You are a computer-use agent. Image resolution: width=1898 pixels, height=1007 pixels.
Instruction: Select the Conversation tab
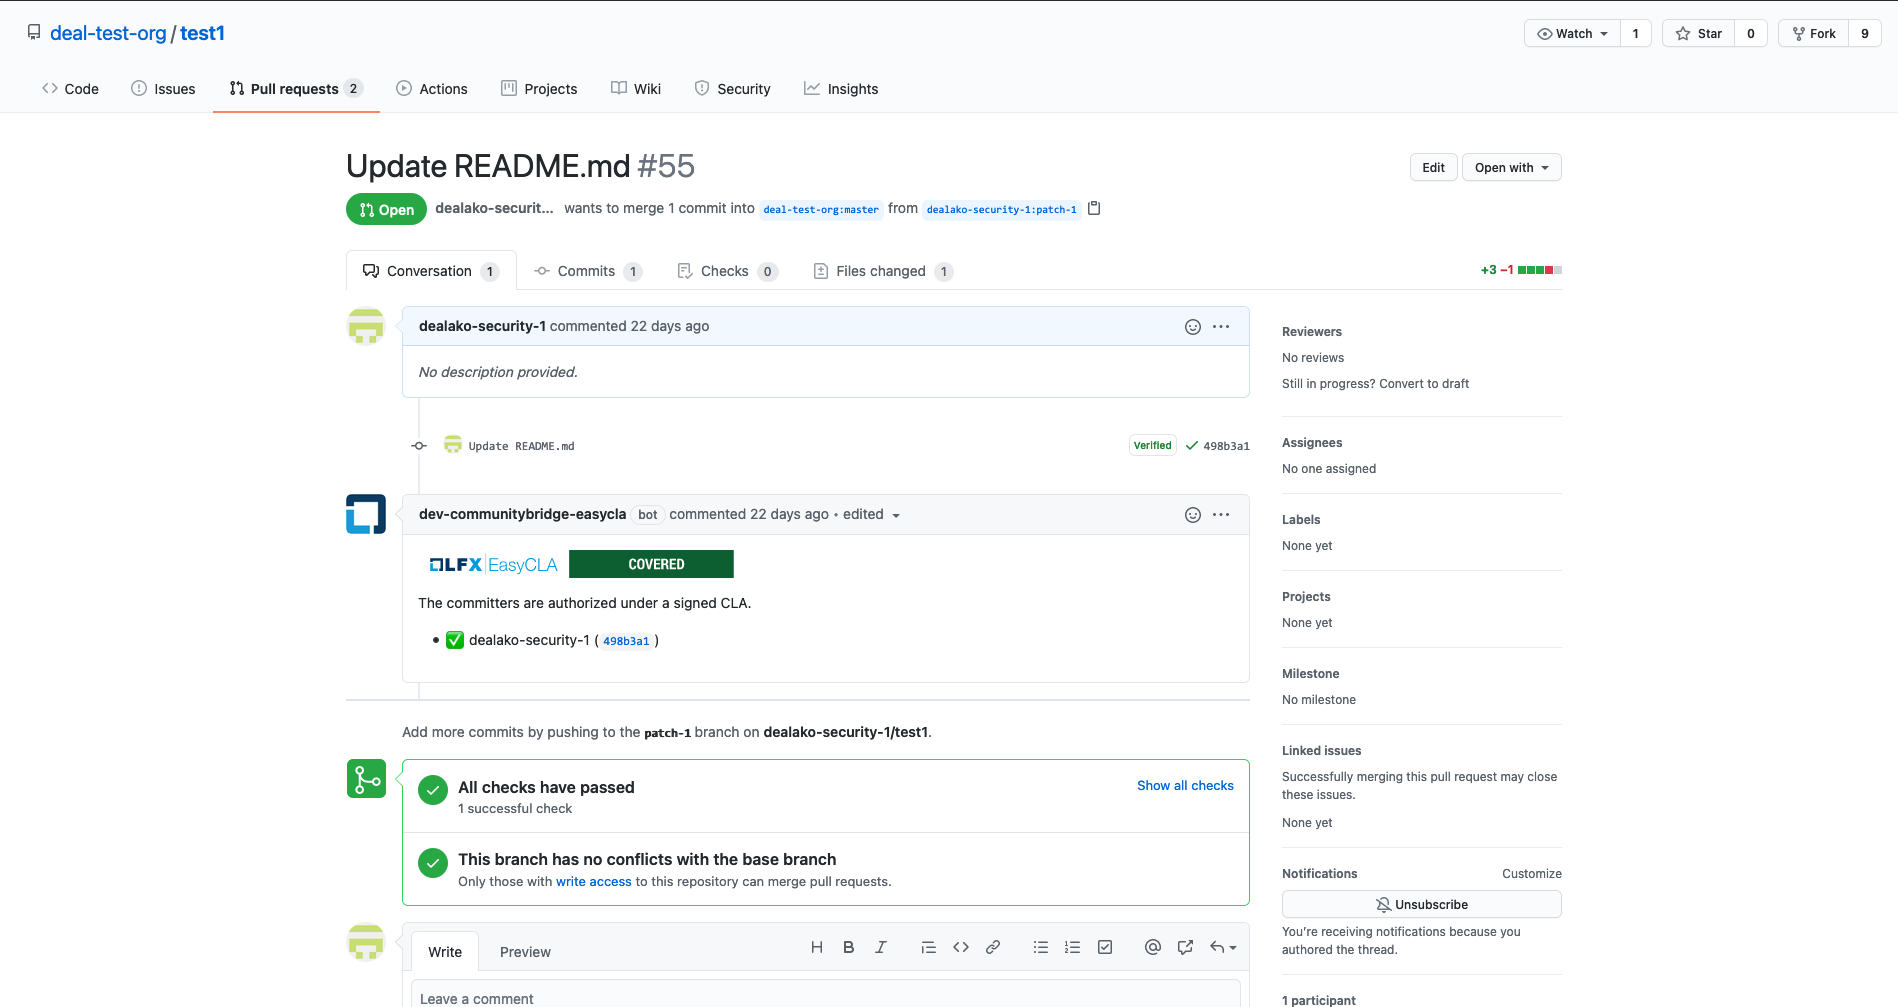[x=431, y=271]
